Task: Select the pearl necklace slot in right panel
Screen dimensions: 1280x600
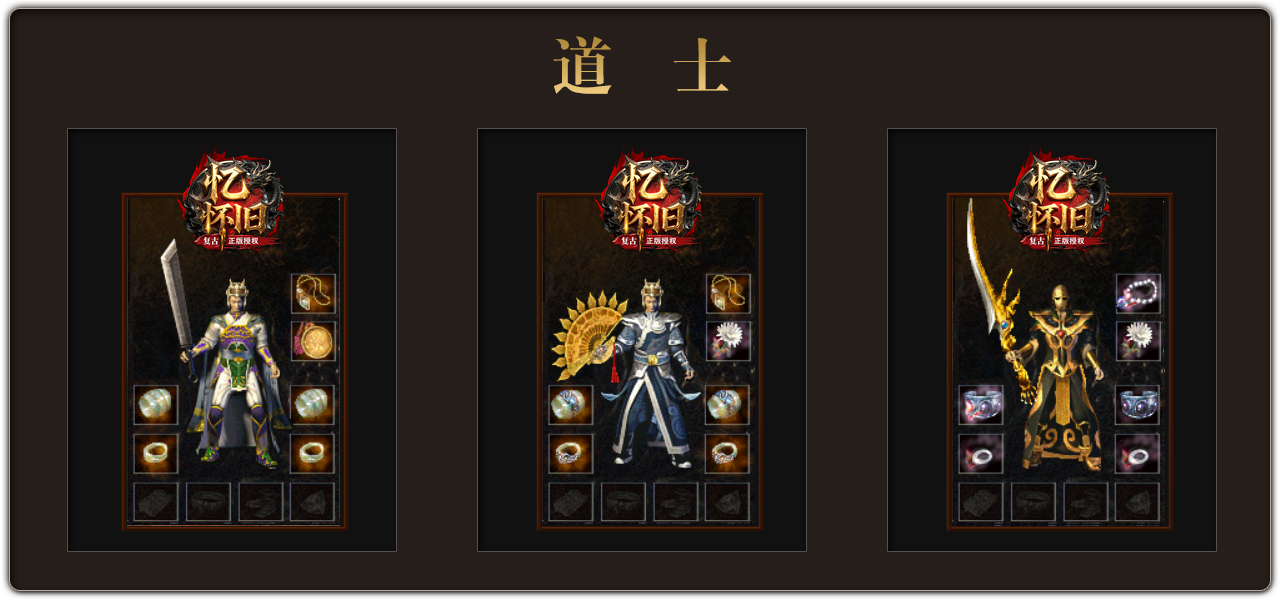Action: pos(1138,294)
